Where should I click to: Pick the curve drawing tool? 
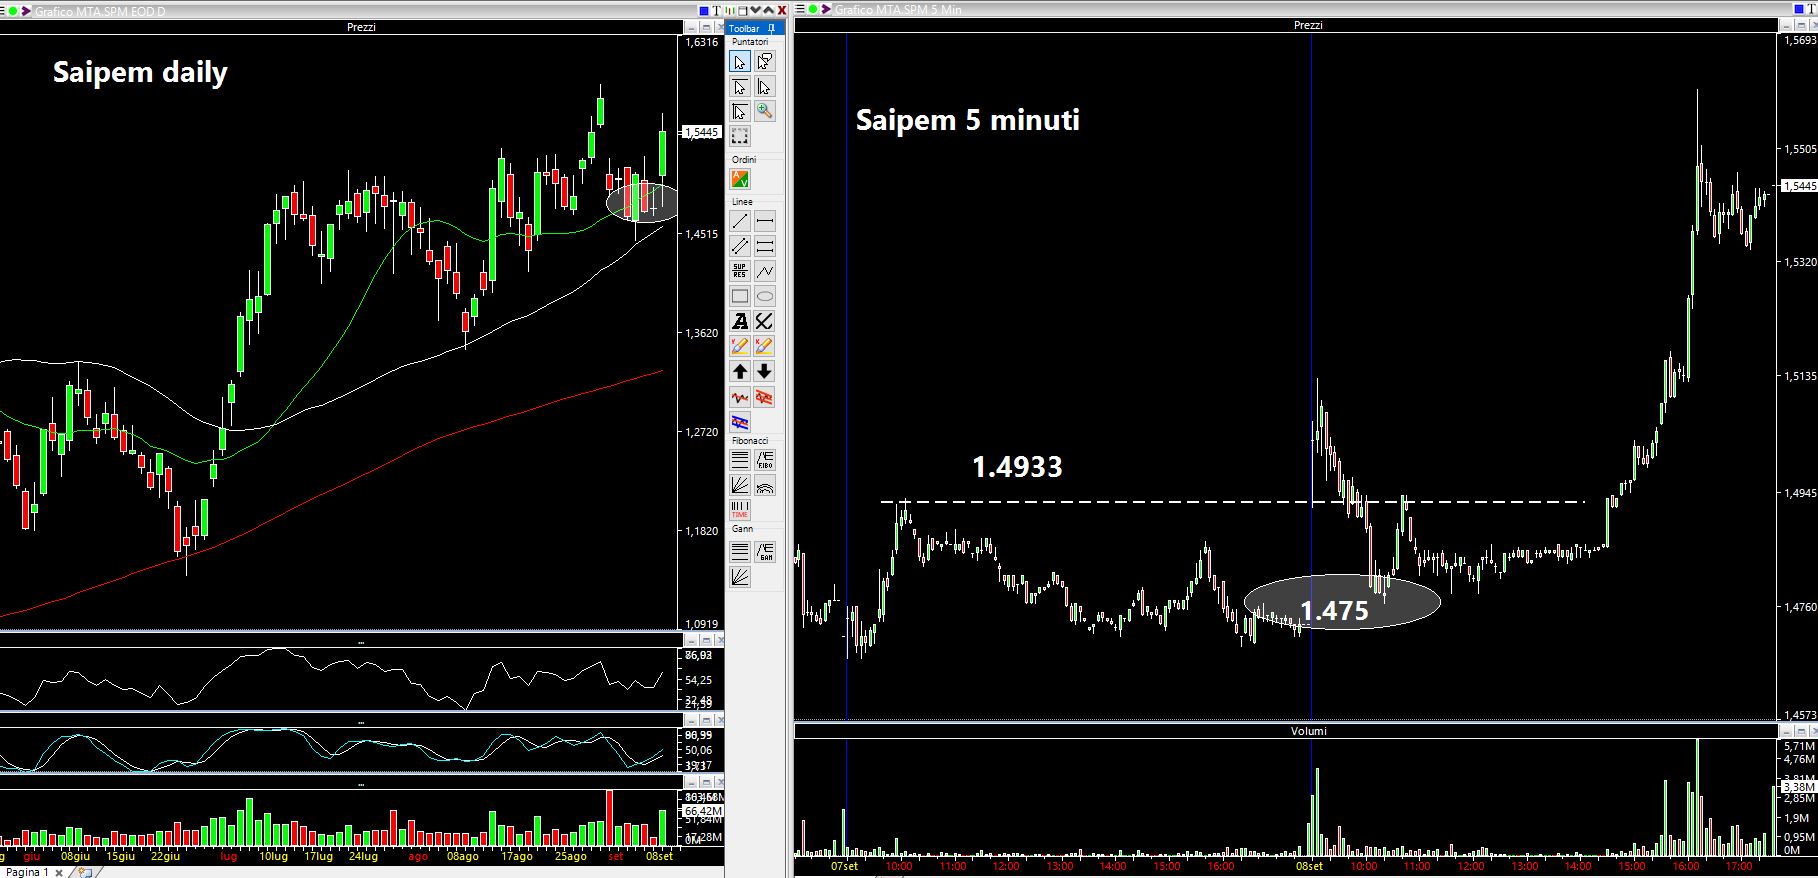(x=764, y=321)
